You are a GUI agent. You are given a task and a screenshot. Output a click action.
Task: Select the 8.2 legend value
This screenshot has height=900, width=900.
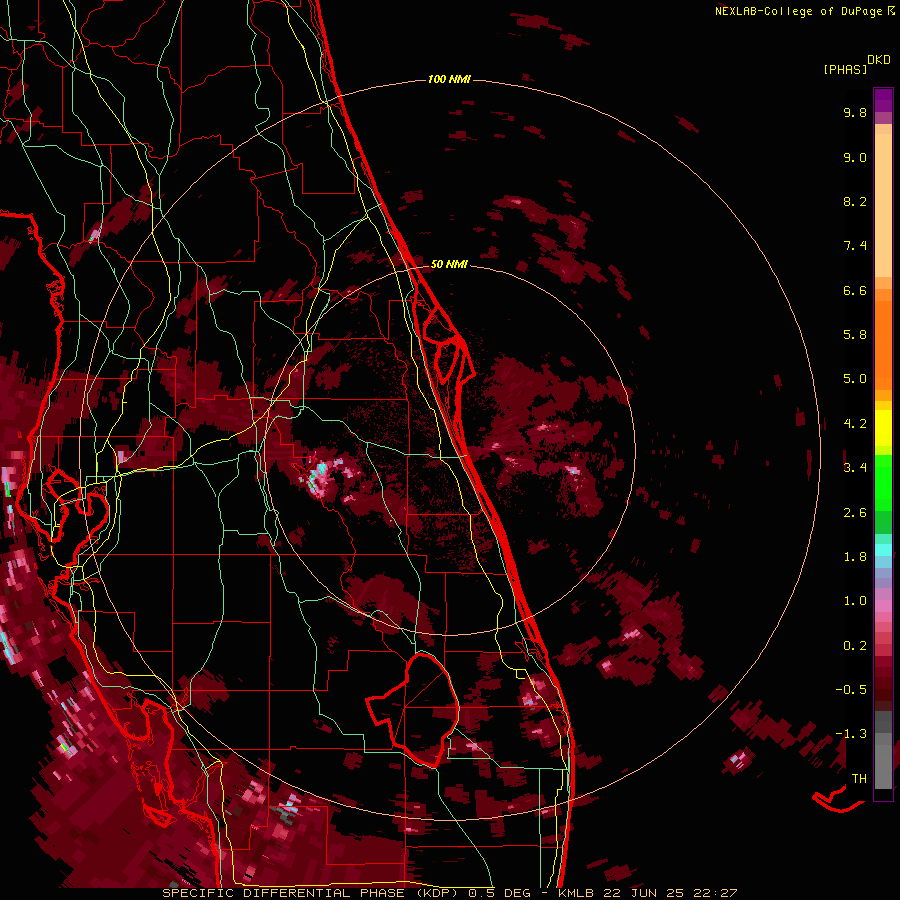pyautogui.click(x=855, y=201)
